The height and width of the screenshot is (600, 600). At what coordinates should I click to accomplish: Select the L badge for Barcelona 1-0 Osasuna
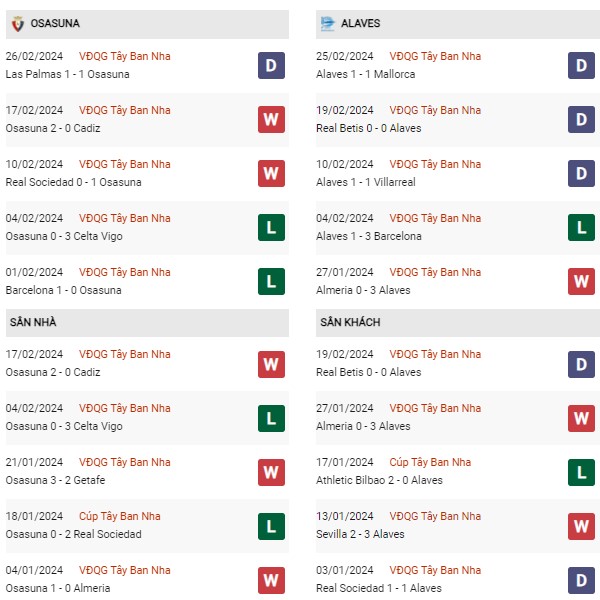(271, 282)
